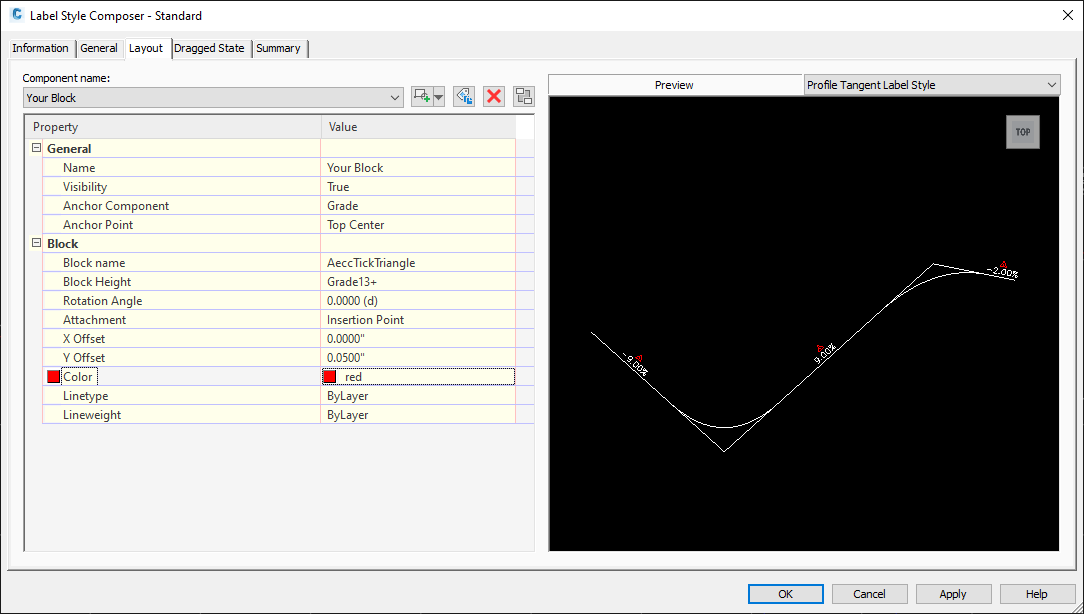Image resolution: width=1084 pixels, height=614 pixels.
Task: Click the red Color swatch value
Action: (x=332, y=376)
